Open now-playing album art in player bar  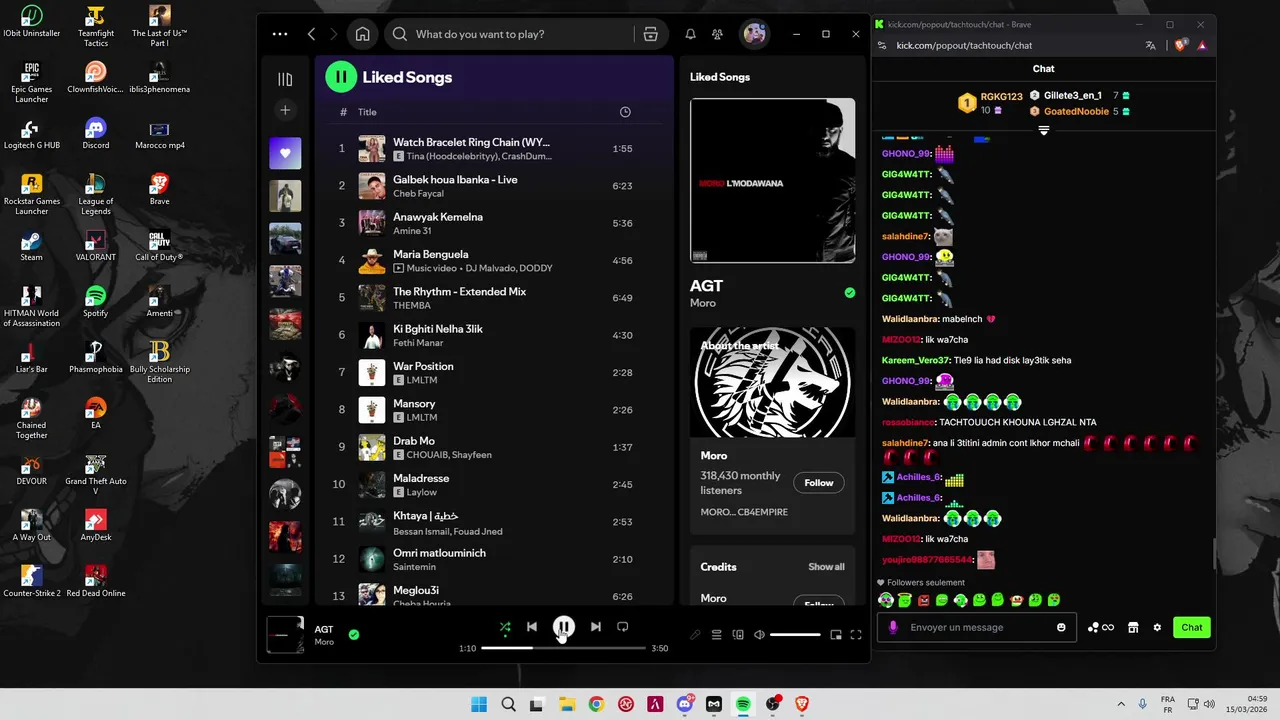285,635
